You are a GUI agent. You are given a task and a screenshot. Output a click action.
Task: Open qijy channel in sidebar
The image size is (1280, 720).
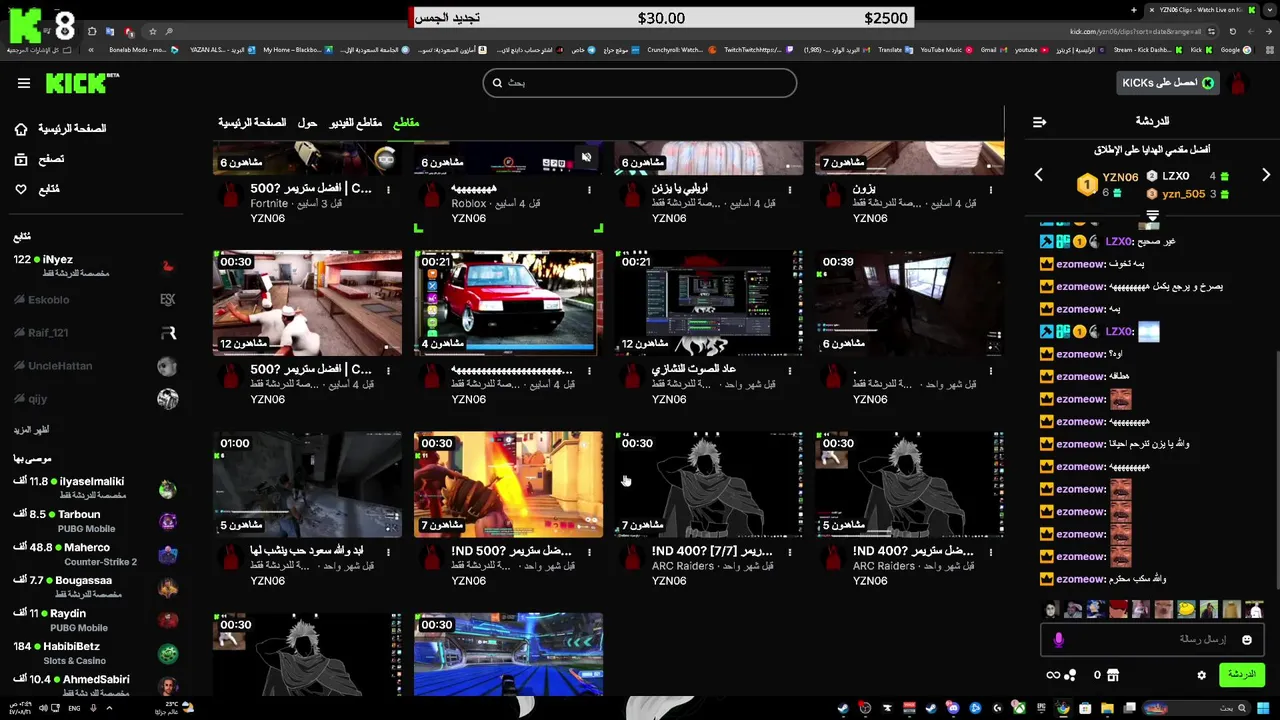coord(95,399)
